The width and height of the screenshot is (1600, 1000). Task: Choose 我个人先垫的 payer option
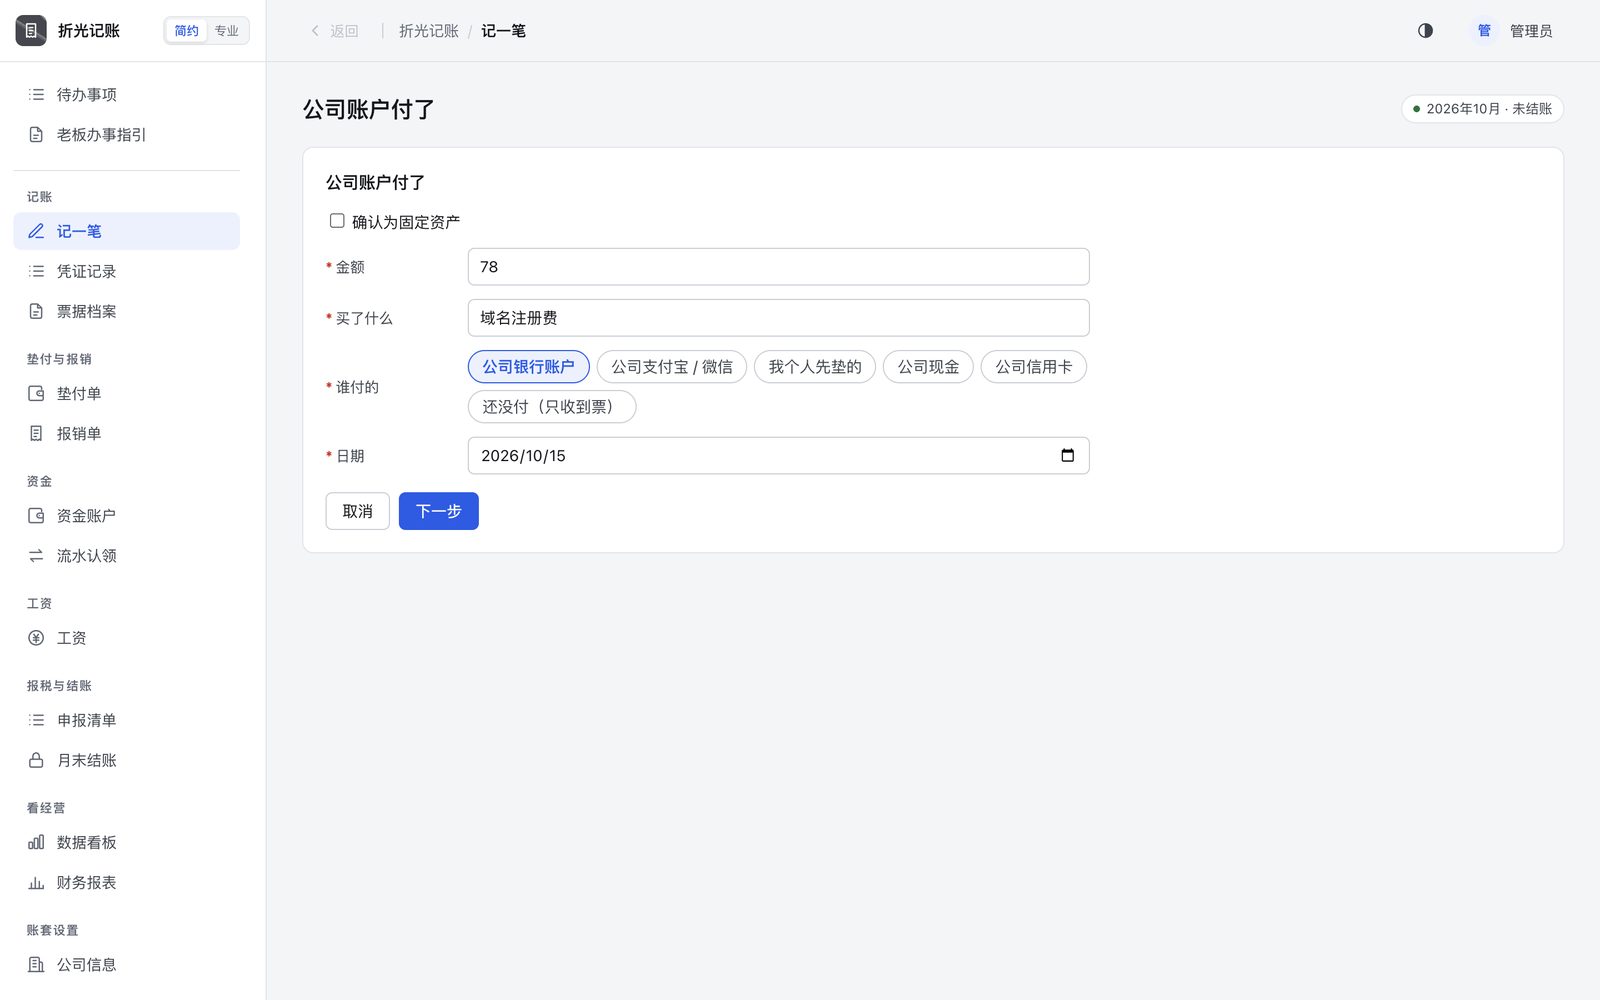pyautogui.click(x=815, y=367)
